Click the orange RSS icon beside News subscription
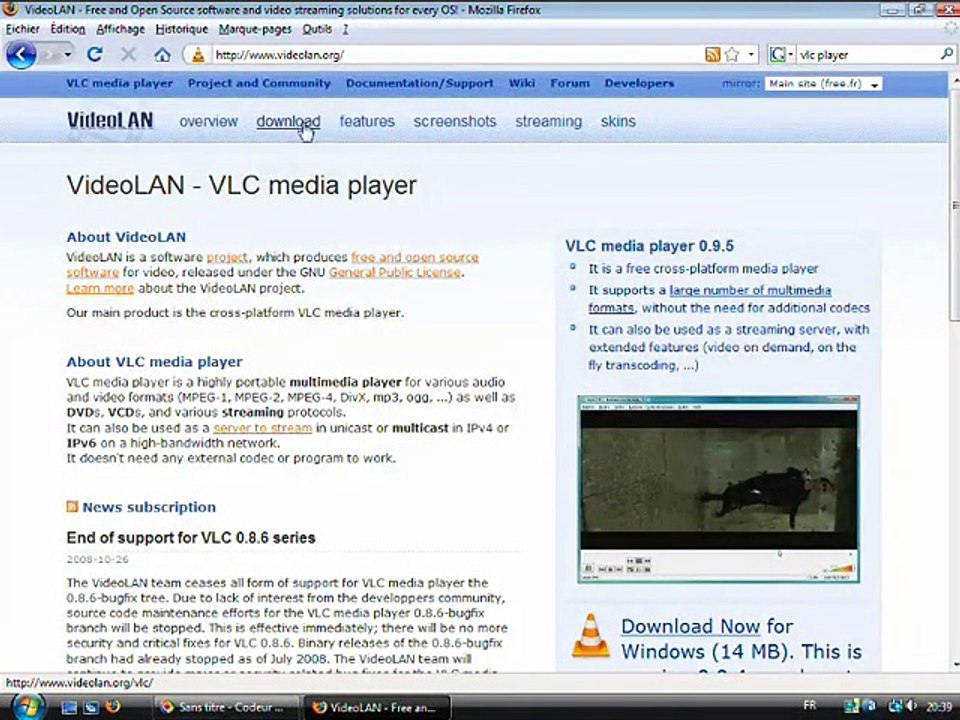Screen dimensions: 960x720 pyautogui.click(x=72, y=506)
